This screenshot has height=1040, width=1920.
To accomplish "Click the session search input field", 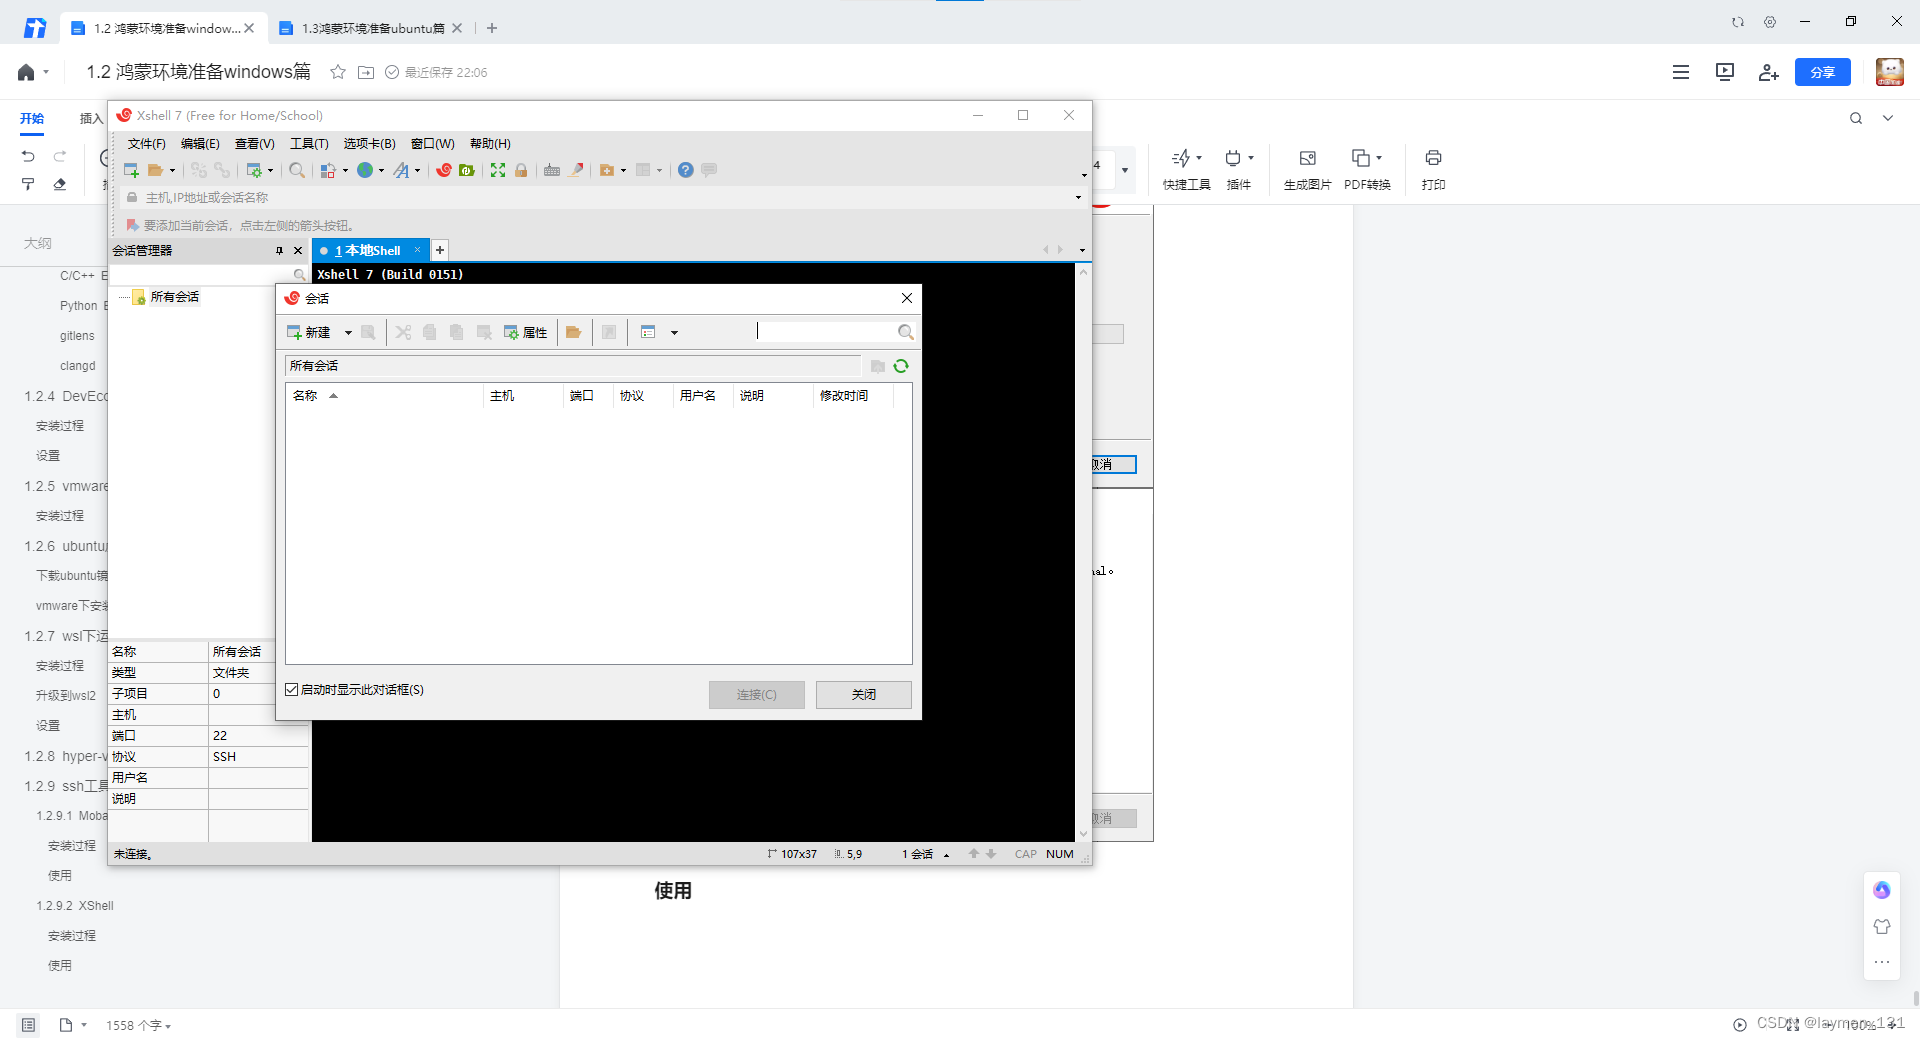I will point(830,331).
